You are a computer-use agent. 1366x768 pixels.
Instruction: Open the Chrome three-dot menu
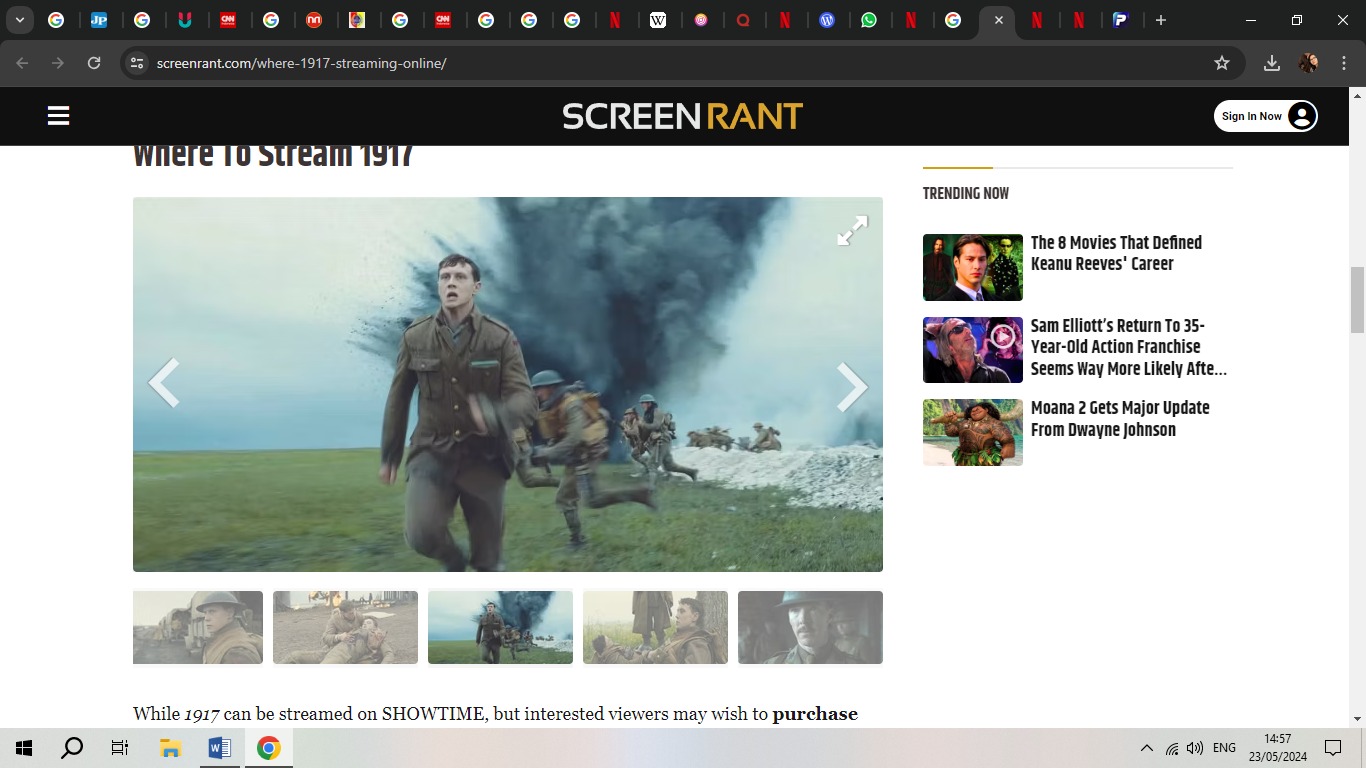(1344, 63)
